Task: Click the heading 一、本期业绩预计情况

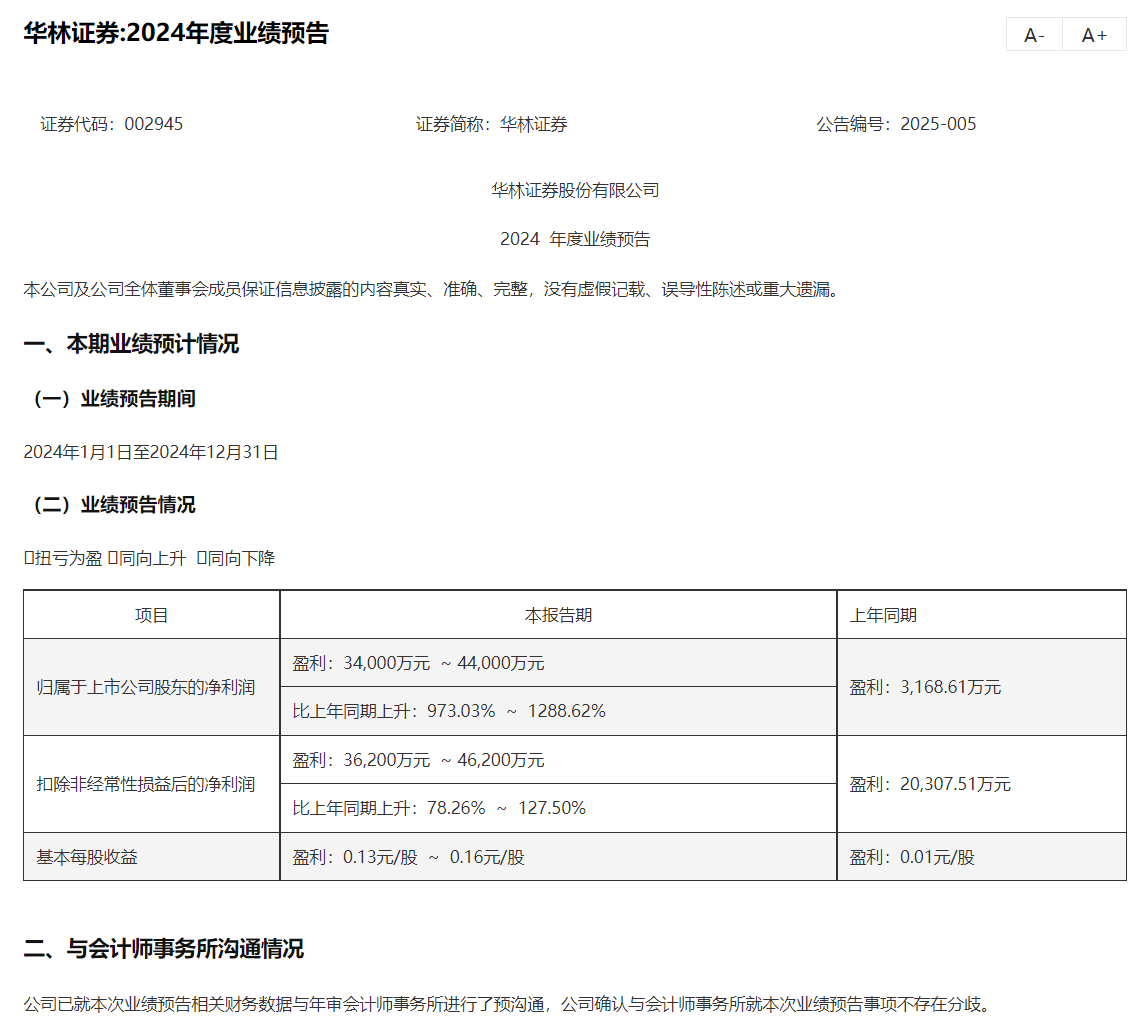Action: tap(131, 344)
